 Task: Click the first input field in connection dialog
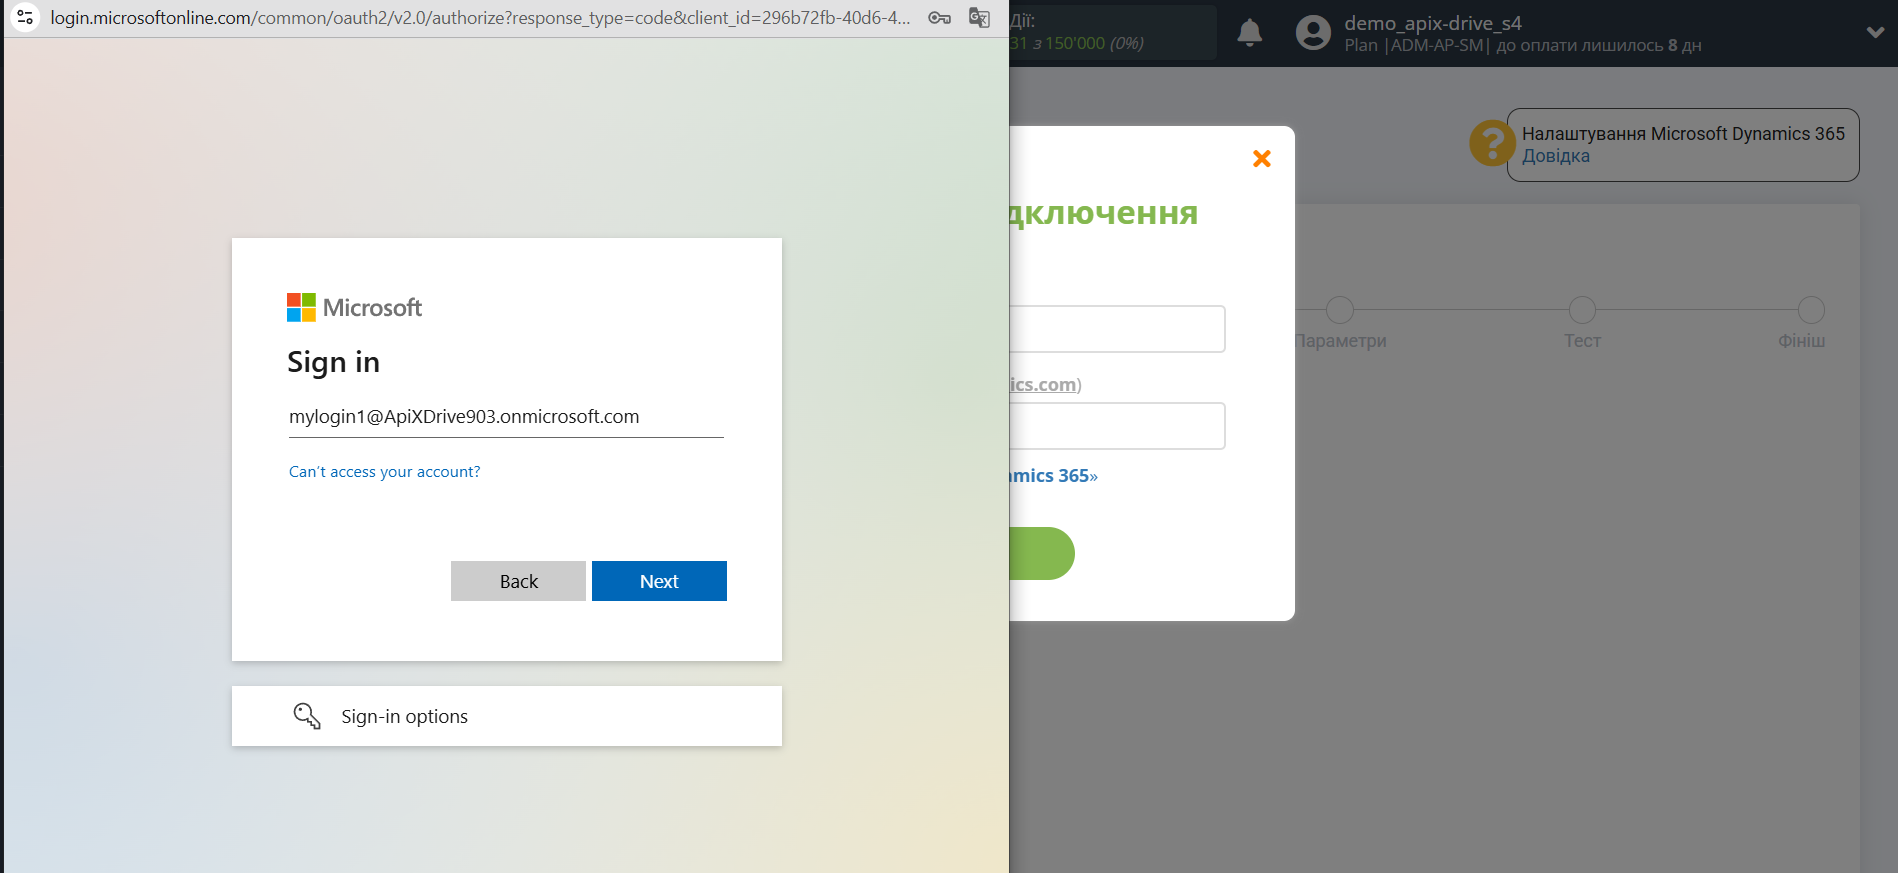(x=1117, y=329)
